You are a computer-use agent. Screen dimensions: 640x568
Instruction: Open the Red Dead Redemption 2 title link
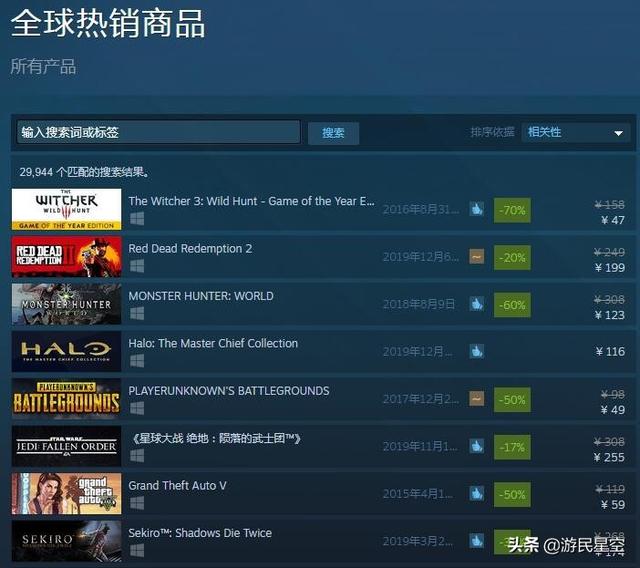190,248
